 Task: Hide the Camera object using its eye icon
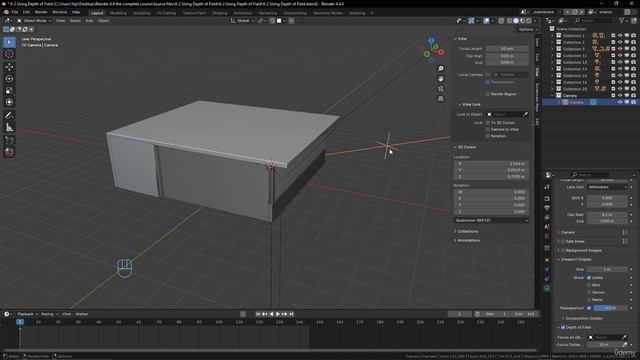(620, 102)
